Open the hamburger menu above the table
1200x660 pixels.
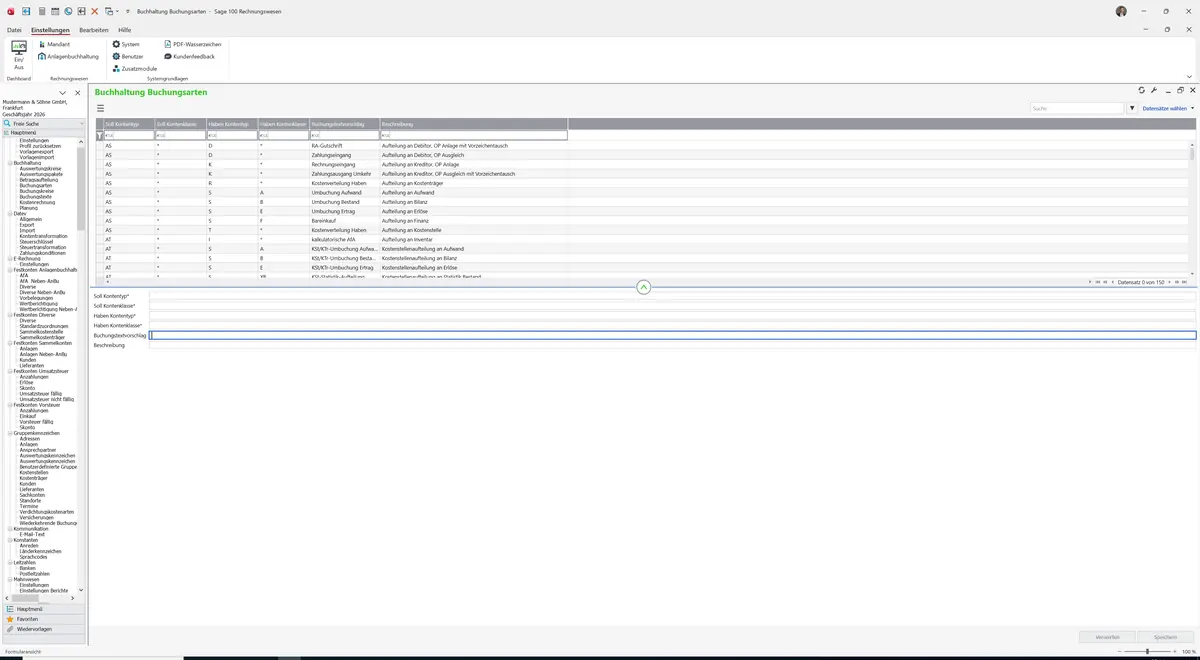pyautogui.click(x=100, y=108)
